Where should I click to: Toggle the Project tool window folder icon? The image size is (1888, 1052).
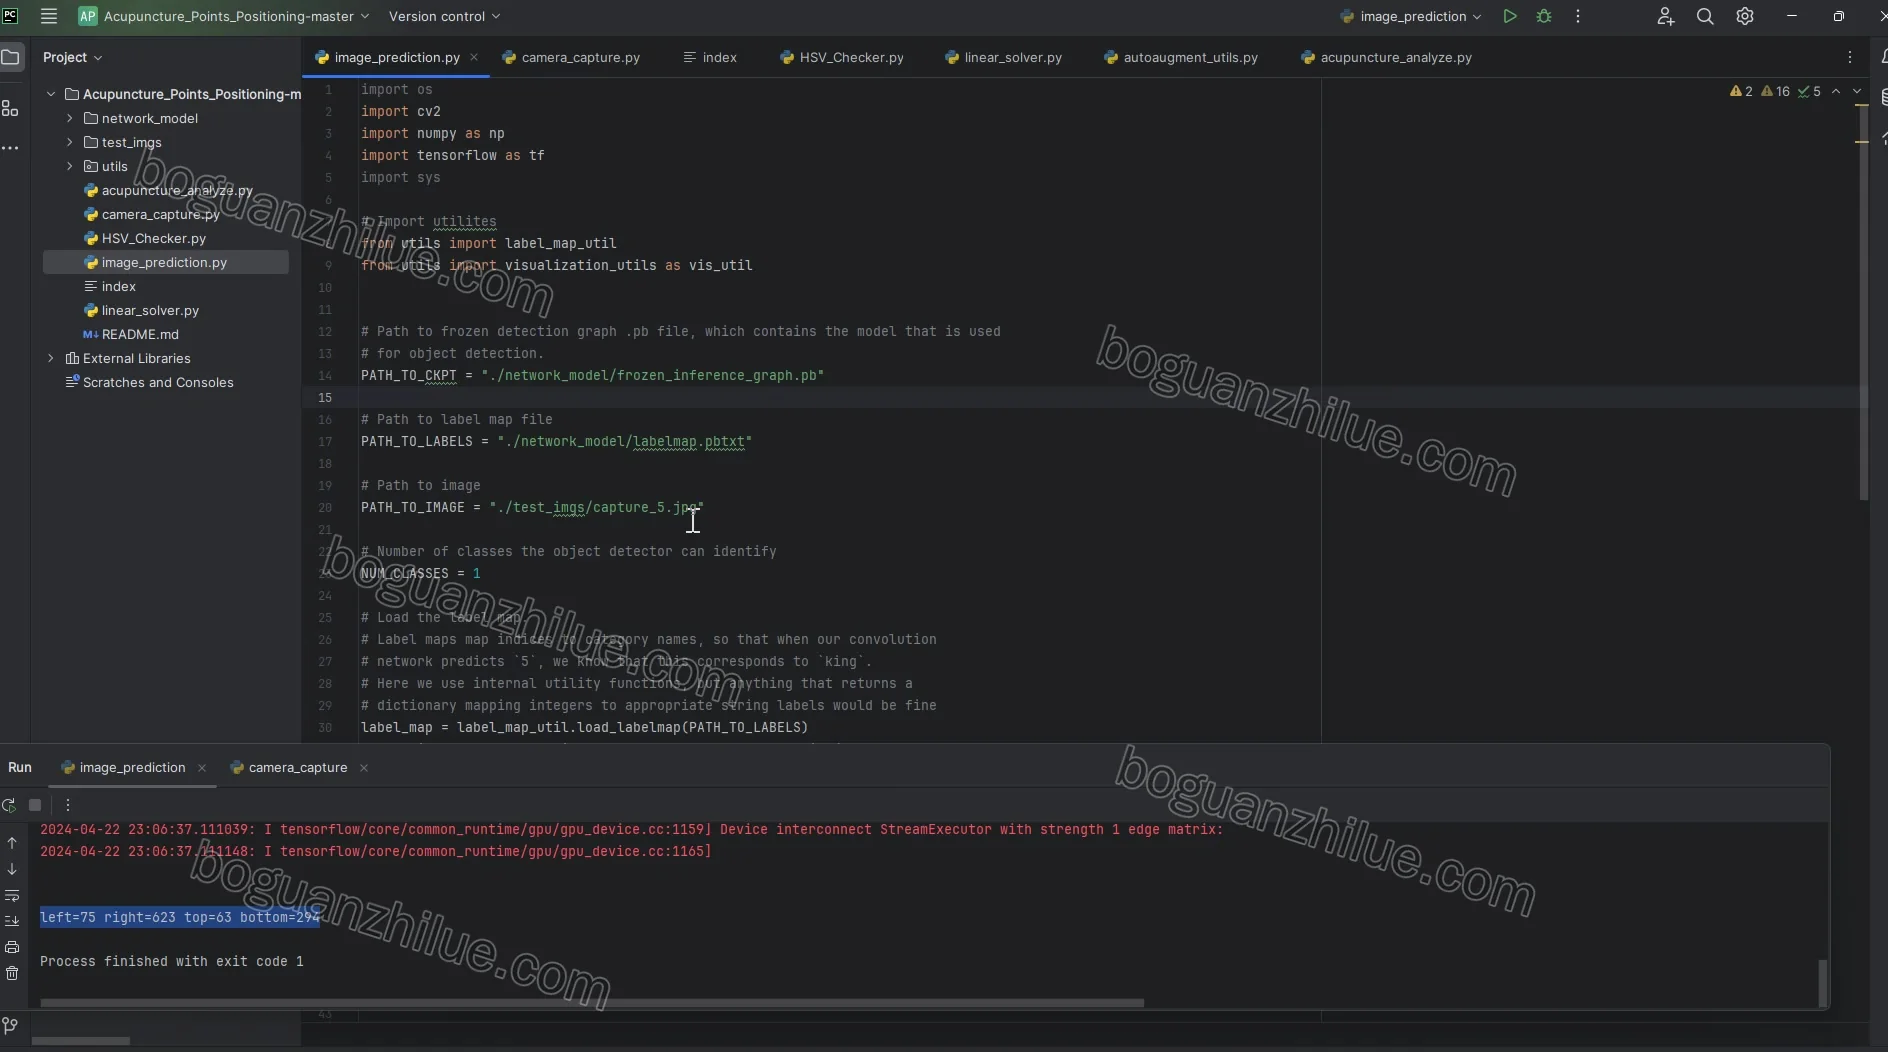pyautogui.click(x=11, y=57)
